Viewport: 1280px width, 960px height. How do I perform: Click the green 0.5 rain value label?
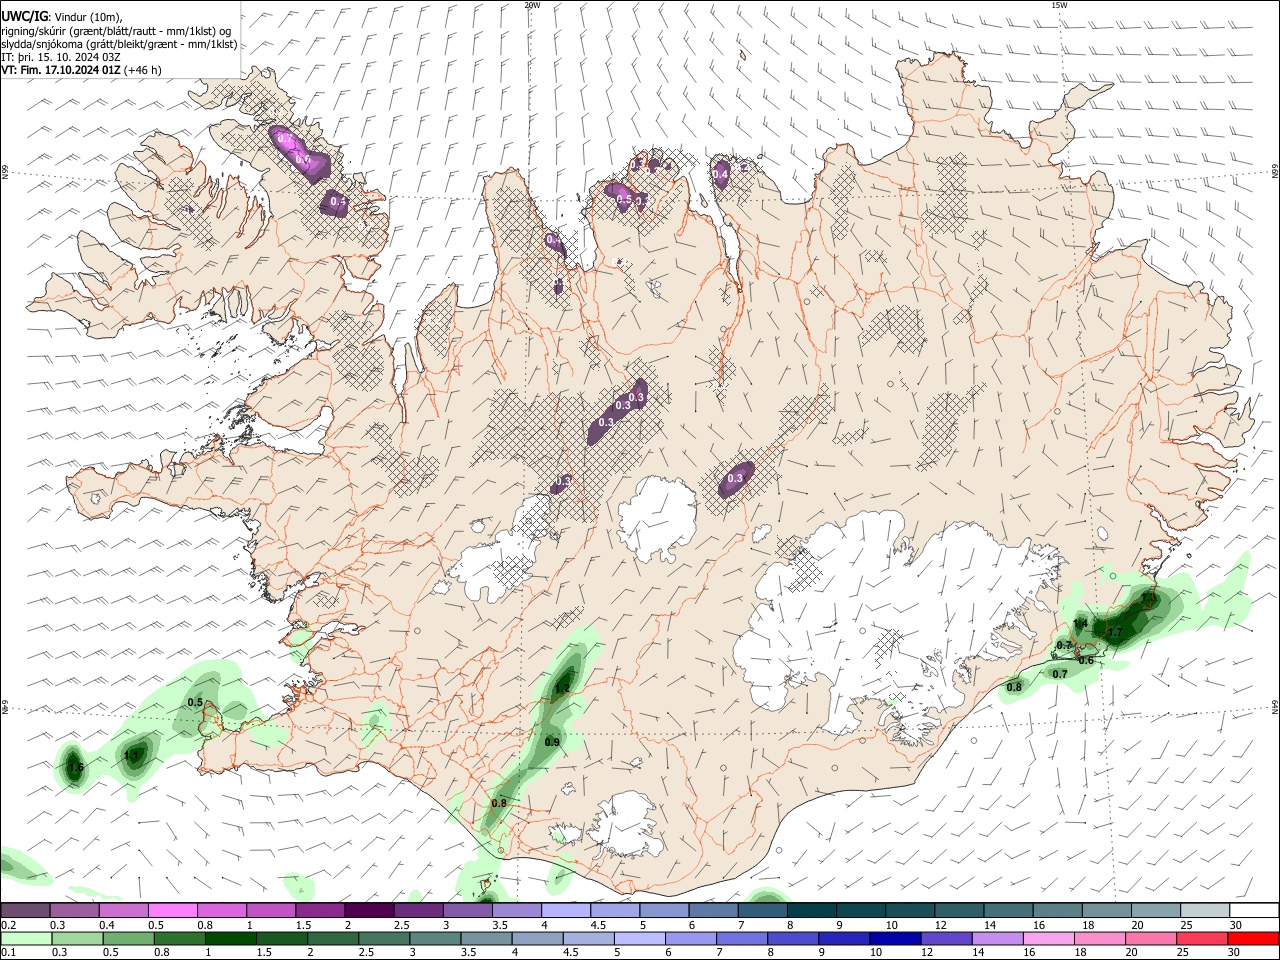coord(196,703)
